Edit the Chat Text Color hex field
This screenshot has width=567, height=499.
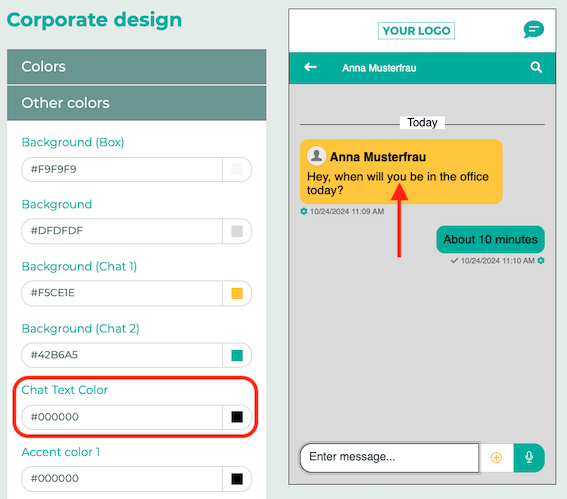tap(122, 417)
